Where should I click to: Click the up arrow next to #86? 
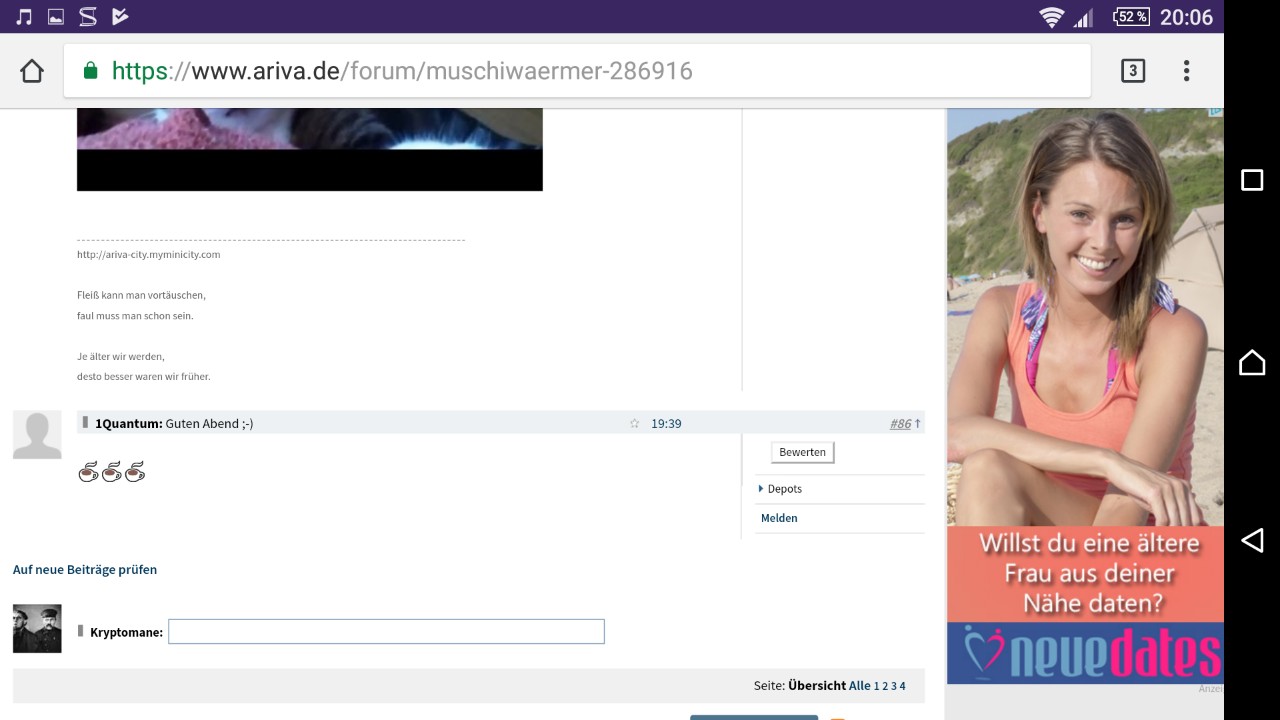918,424
